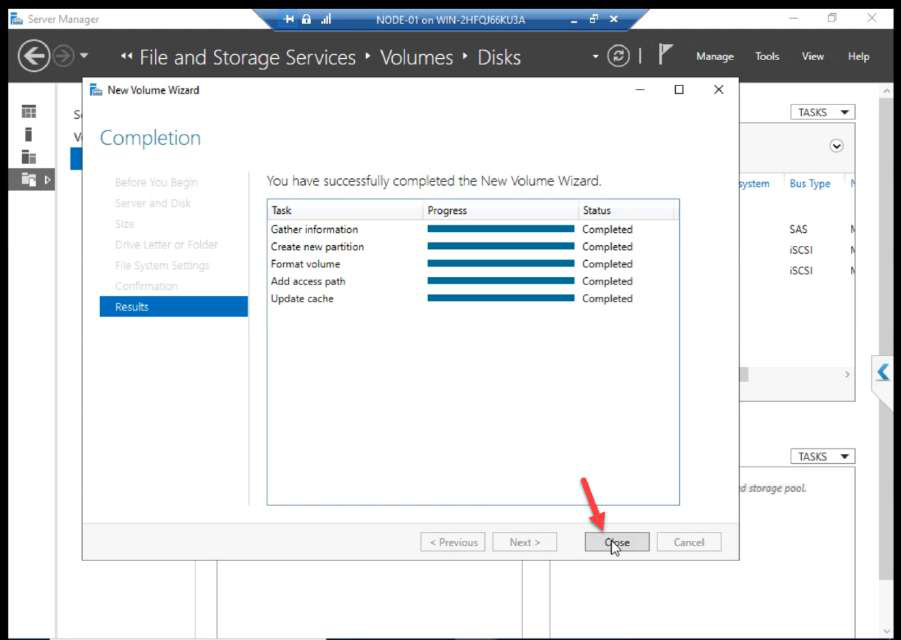The image size is (901, 640).
Task: Expand the breadcrumb address dropdown arrow
Action: tap(595, 56)
